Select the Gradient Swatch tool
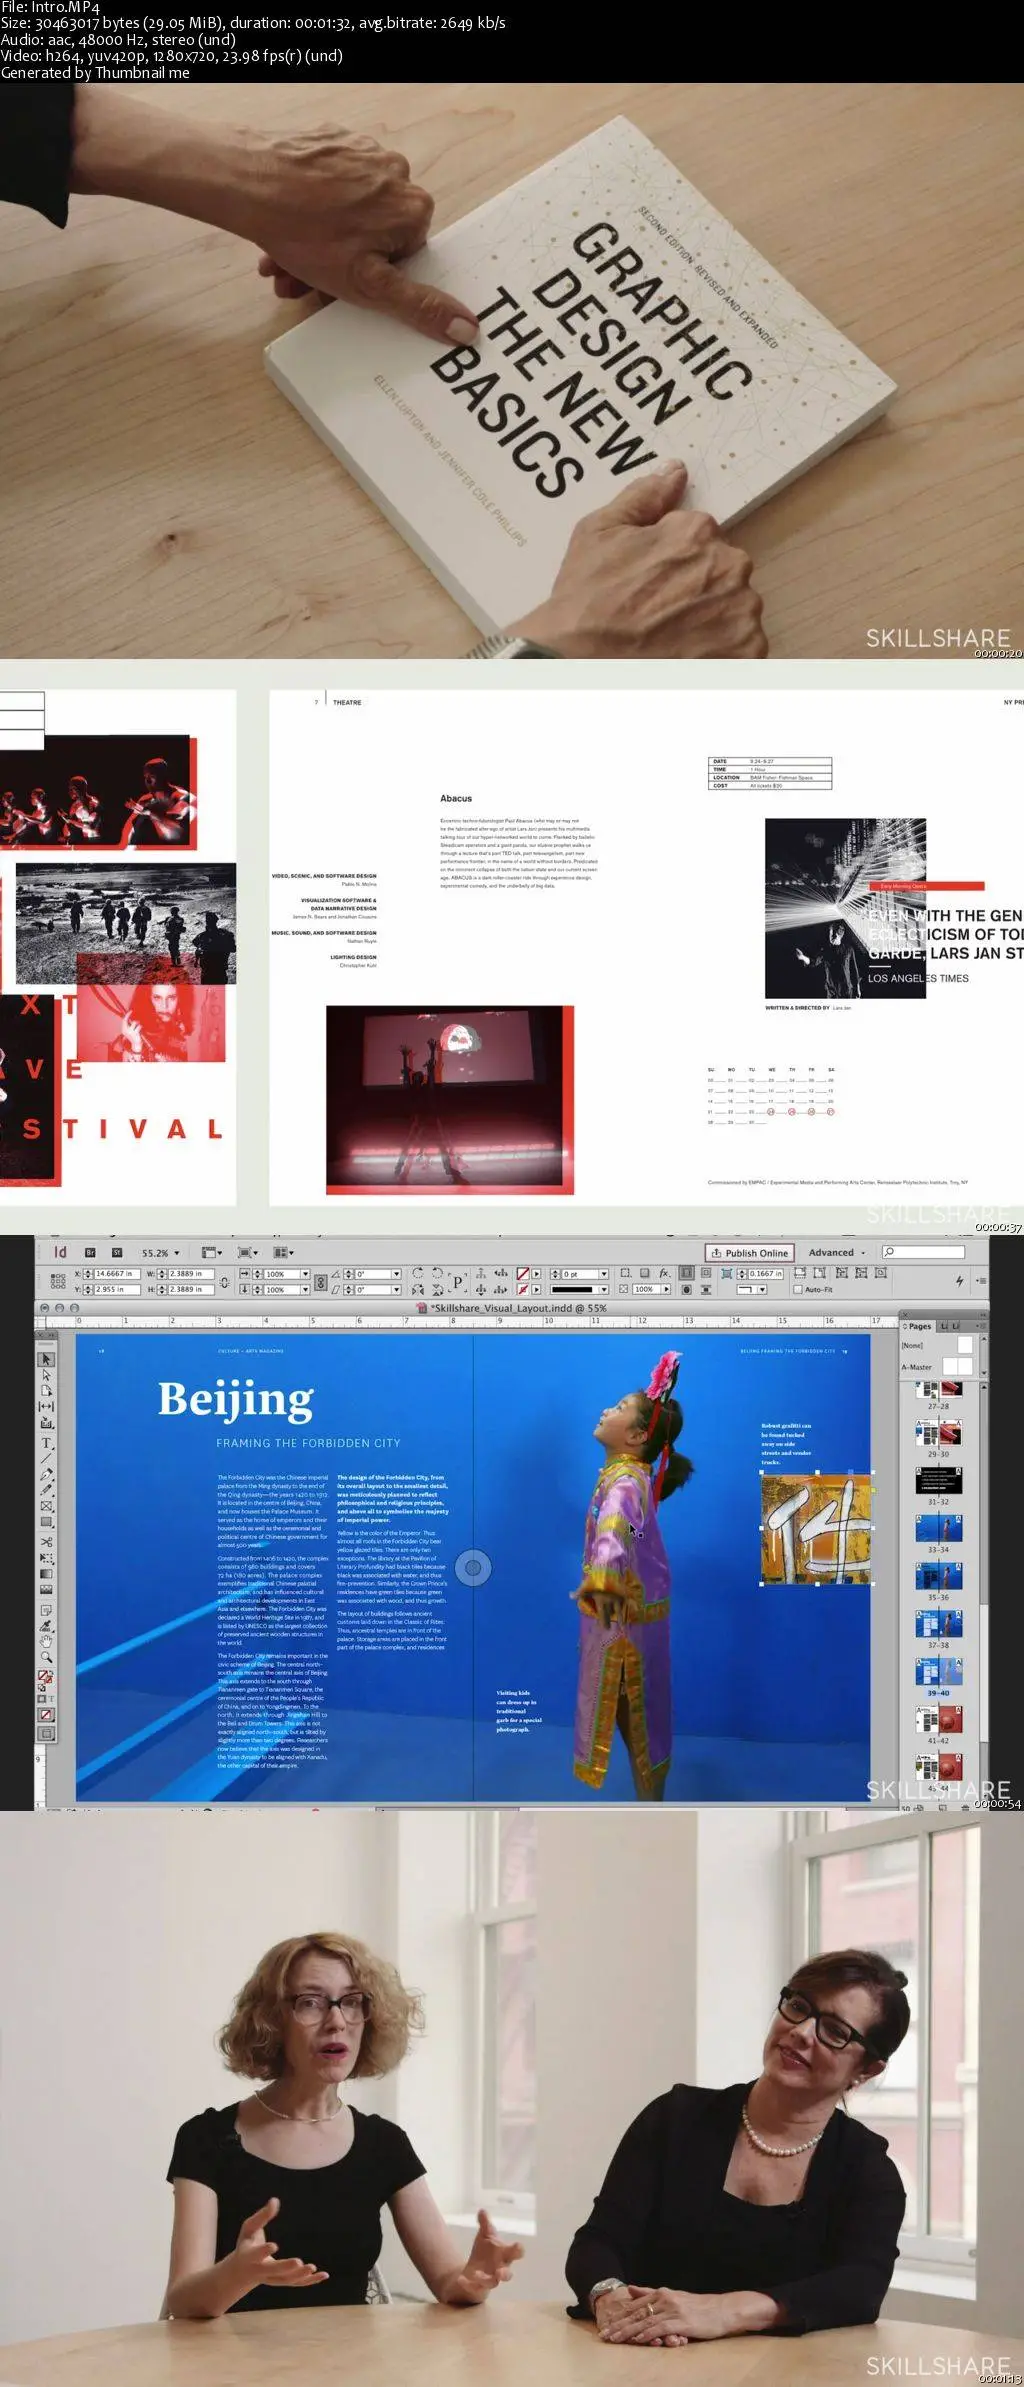Image resolution: width=1024 pixels, height=2387 pixels. click(46, 1574)
